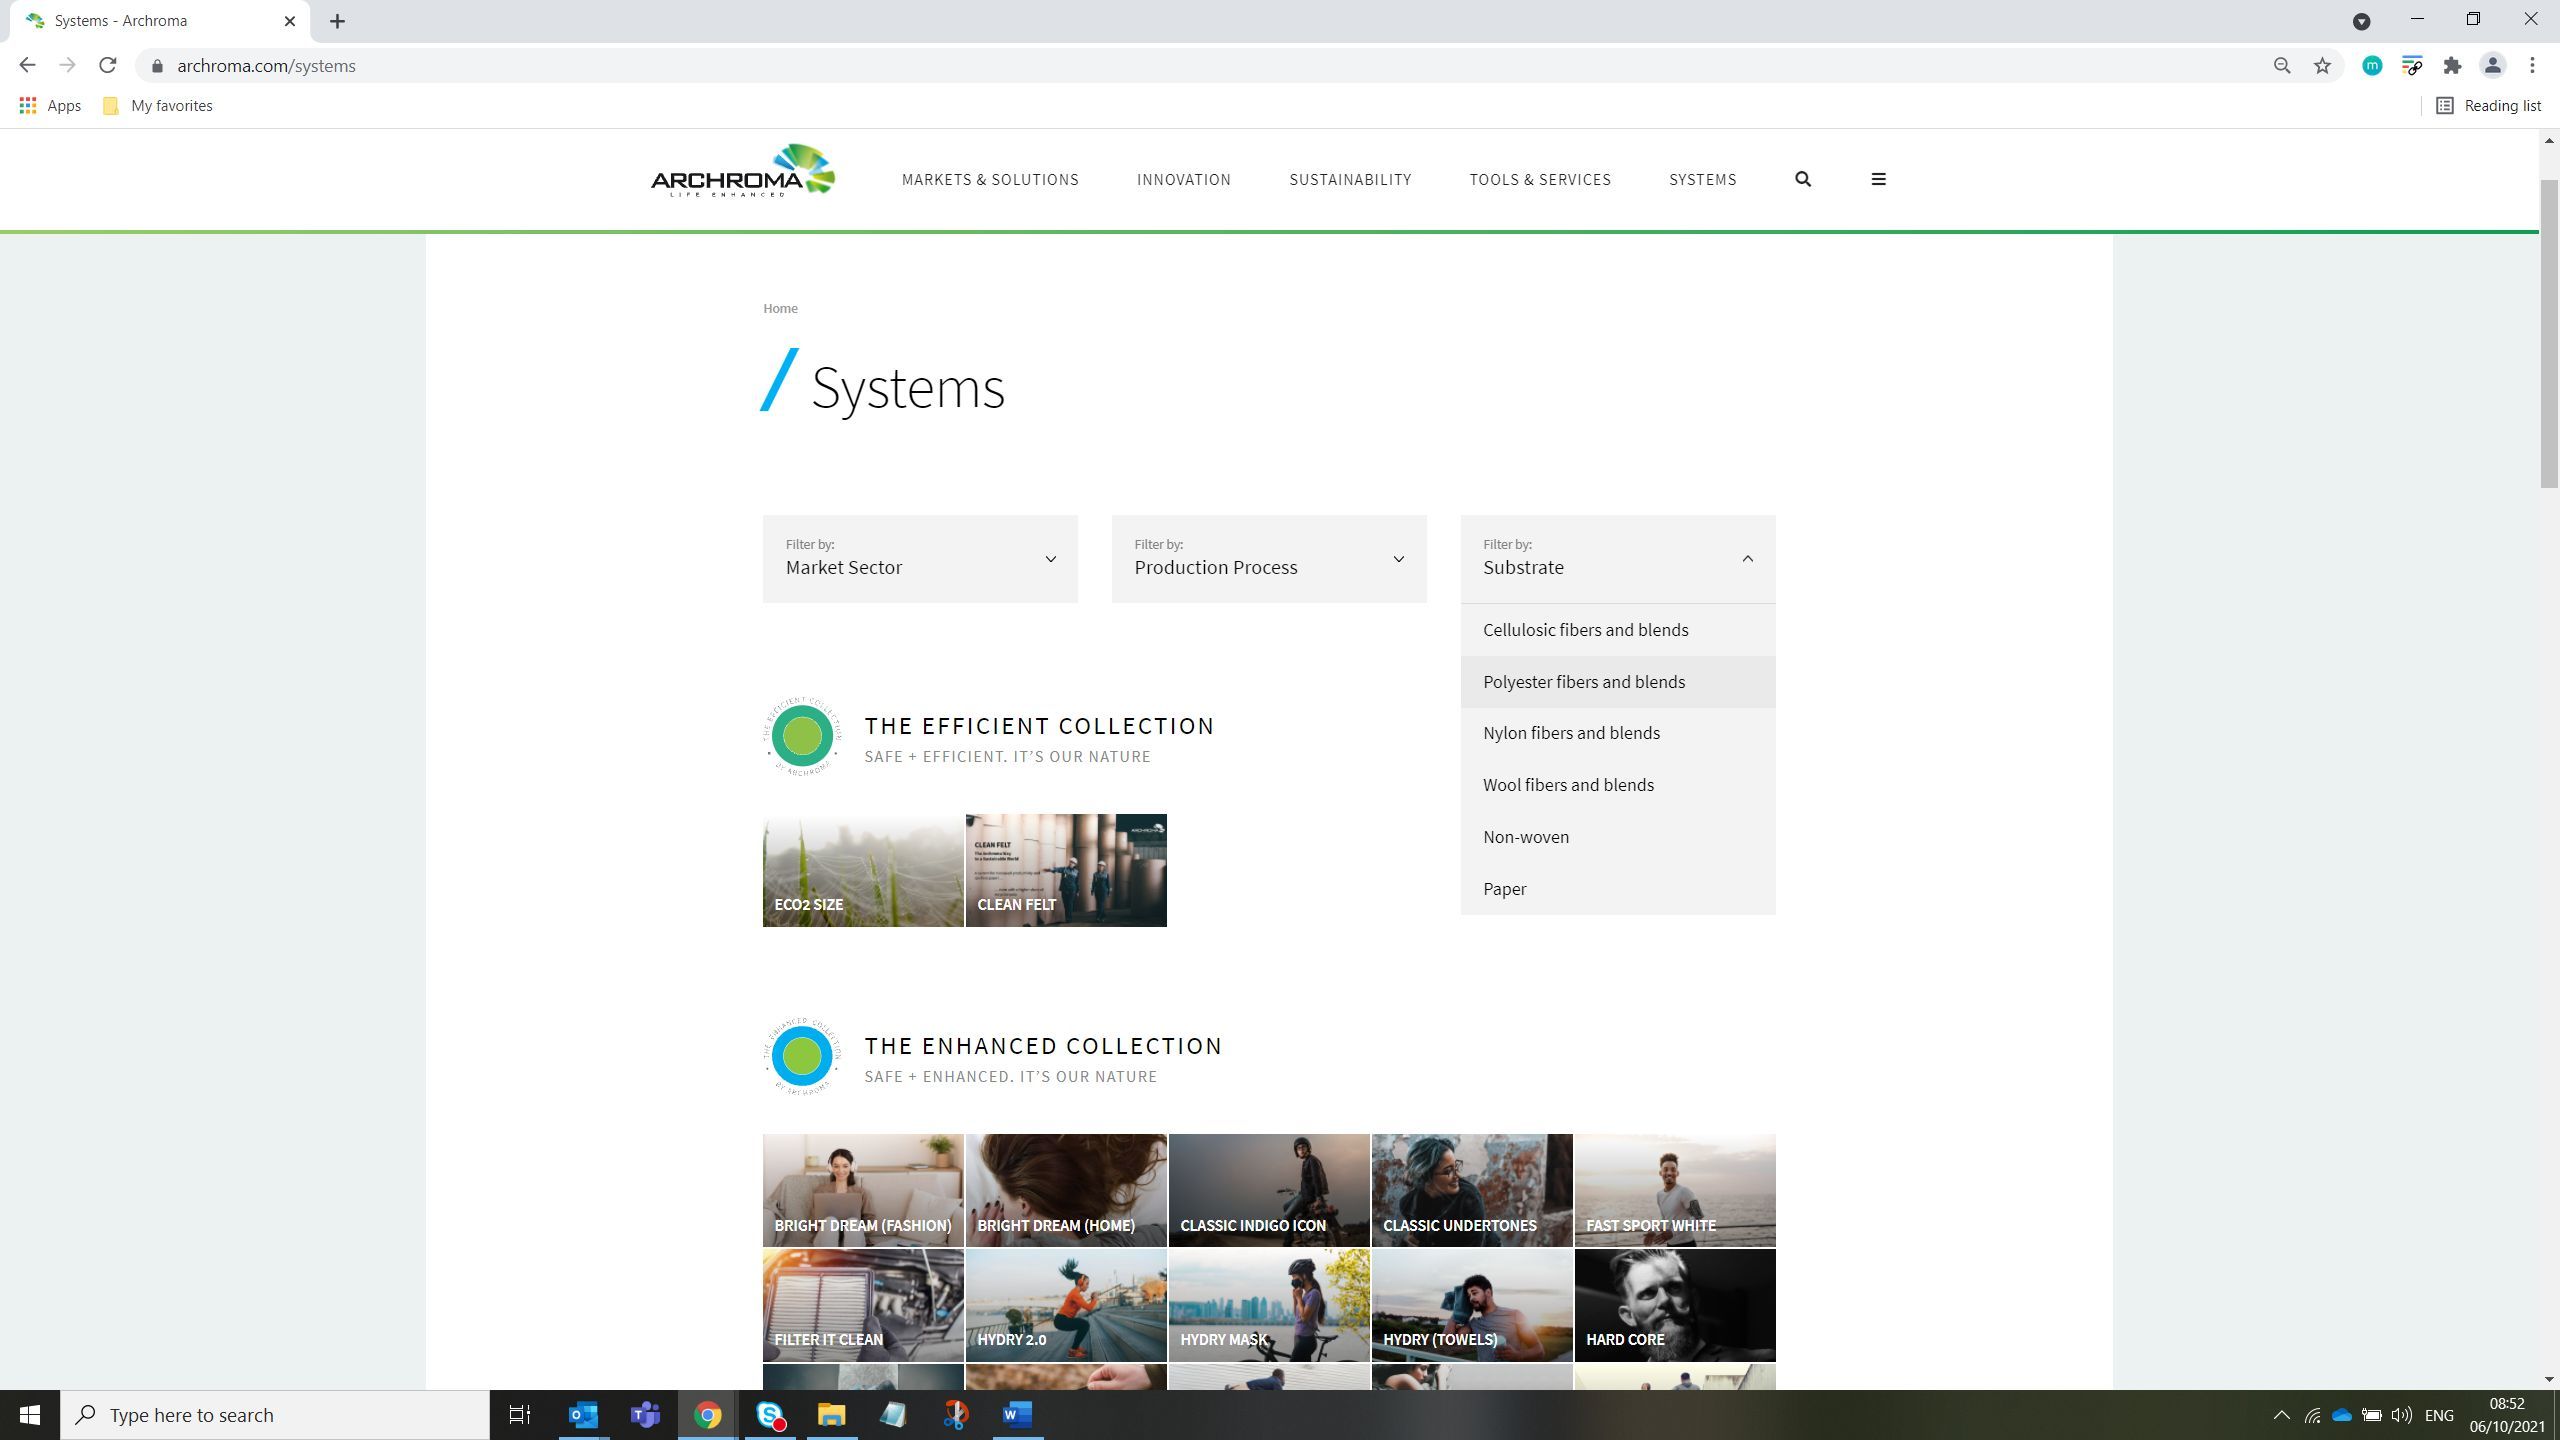This screenshot has width=2560, height=1440.
Task: Click the Task View taskbar icon
Action: coord(520,1415)
